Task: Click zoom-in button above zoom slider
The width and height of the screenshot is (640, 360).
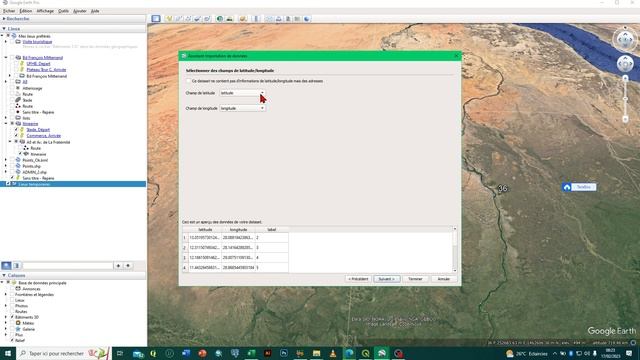Action: pyautogui.click(x=625, y=78)
